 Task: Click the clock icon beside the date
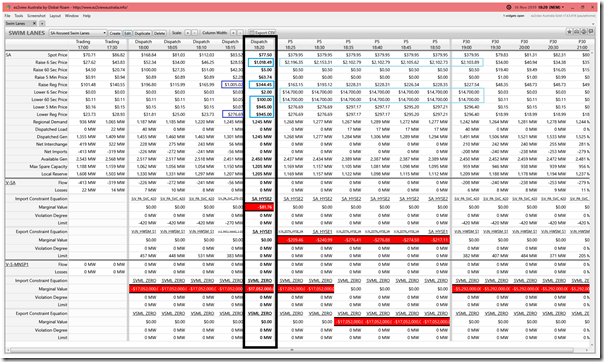point(508,7)
